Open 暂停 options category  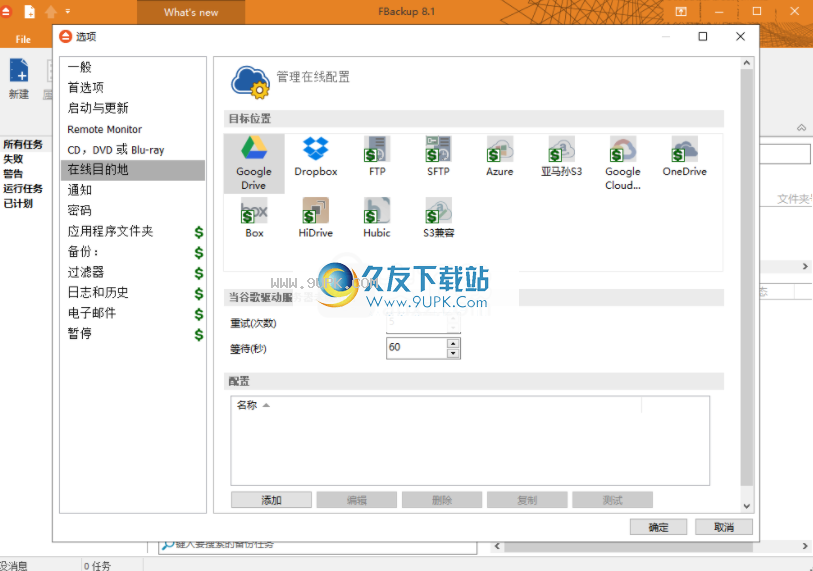(133, 333)
